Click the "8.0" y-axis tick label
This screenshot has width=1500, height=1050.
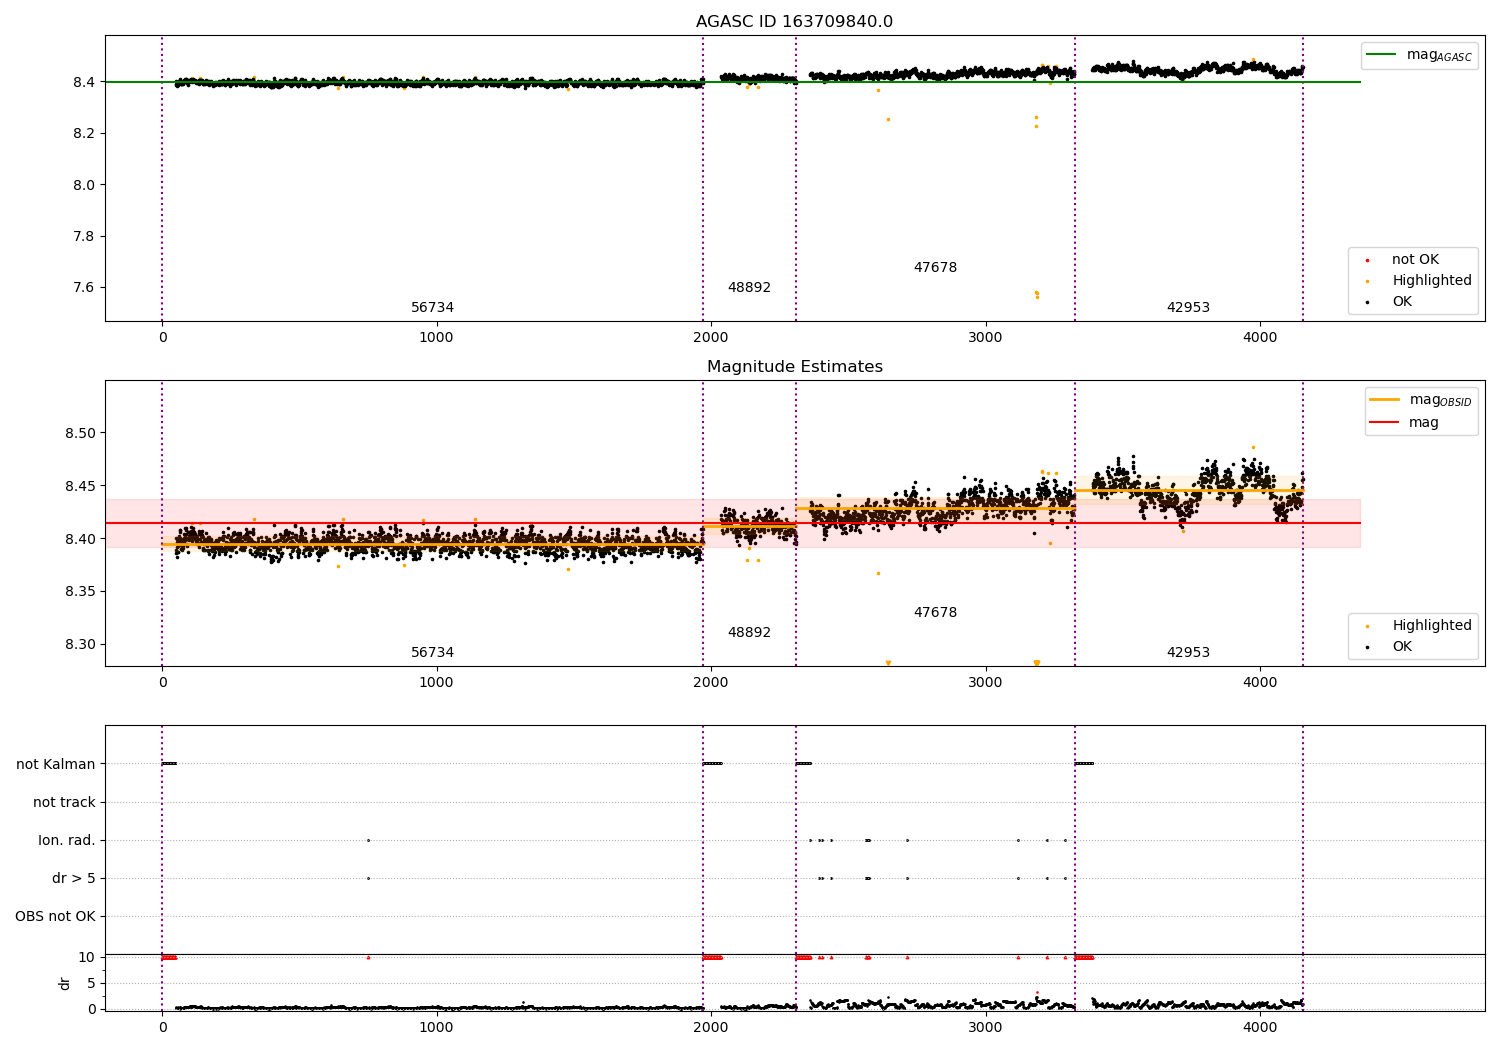(84, 185)
